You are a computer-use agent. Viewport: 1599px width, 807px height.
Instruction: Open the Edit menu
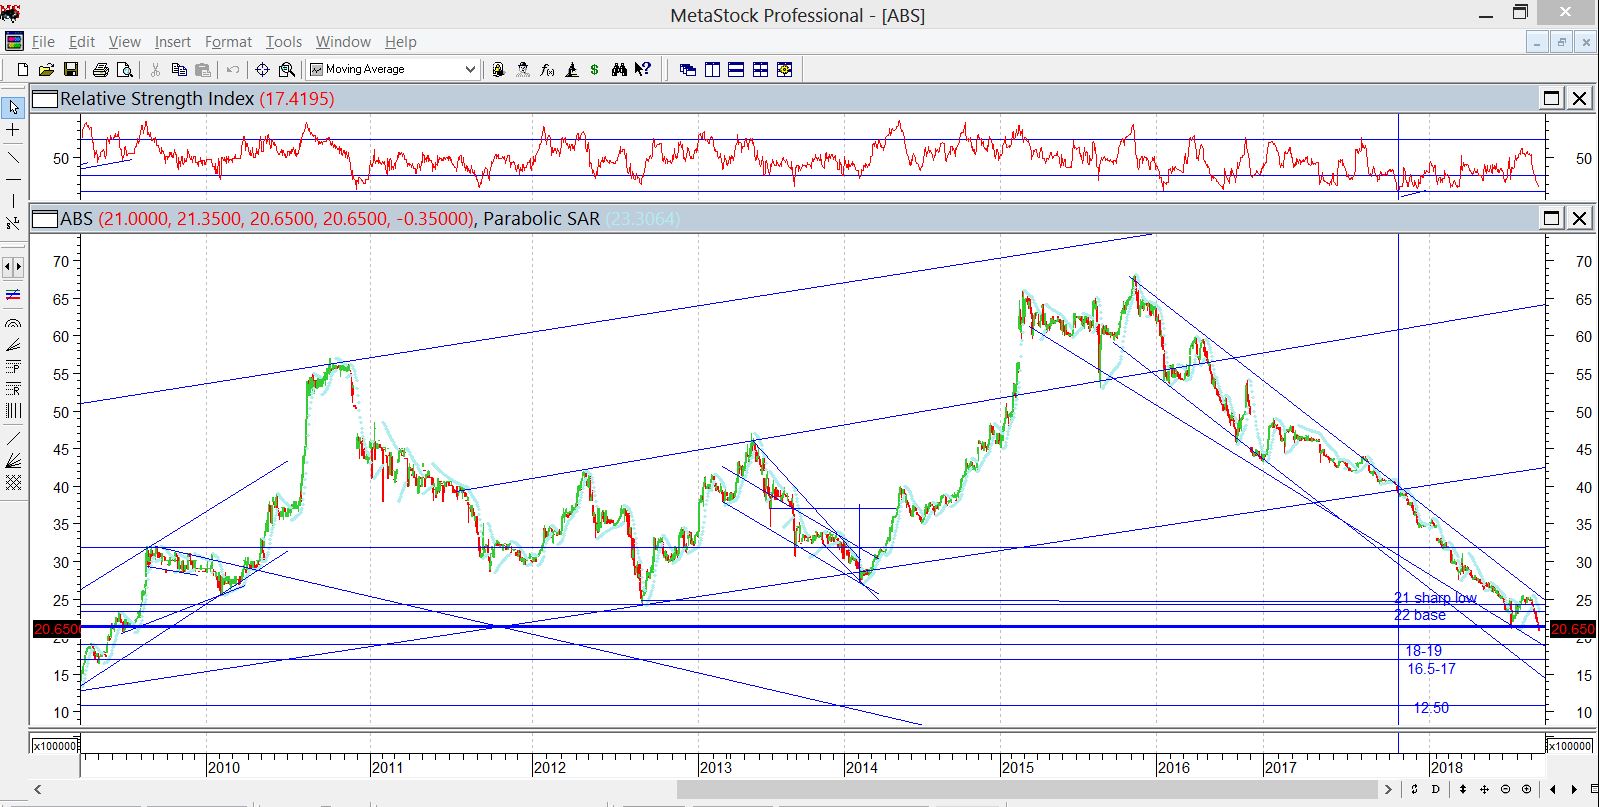82,42
